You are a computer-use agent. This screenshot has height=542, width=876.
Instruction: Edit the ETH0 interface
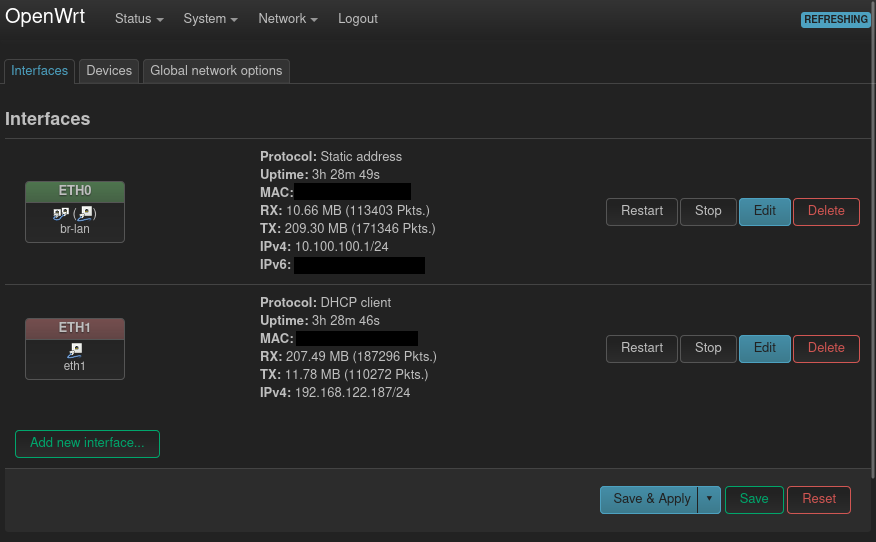(765, 211)
